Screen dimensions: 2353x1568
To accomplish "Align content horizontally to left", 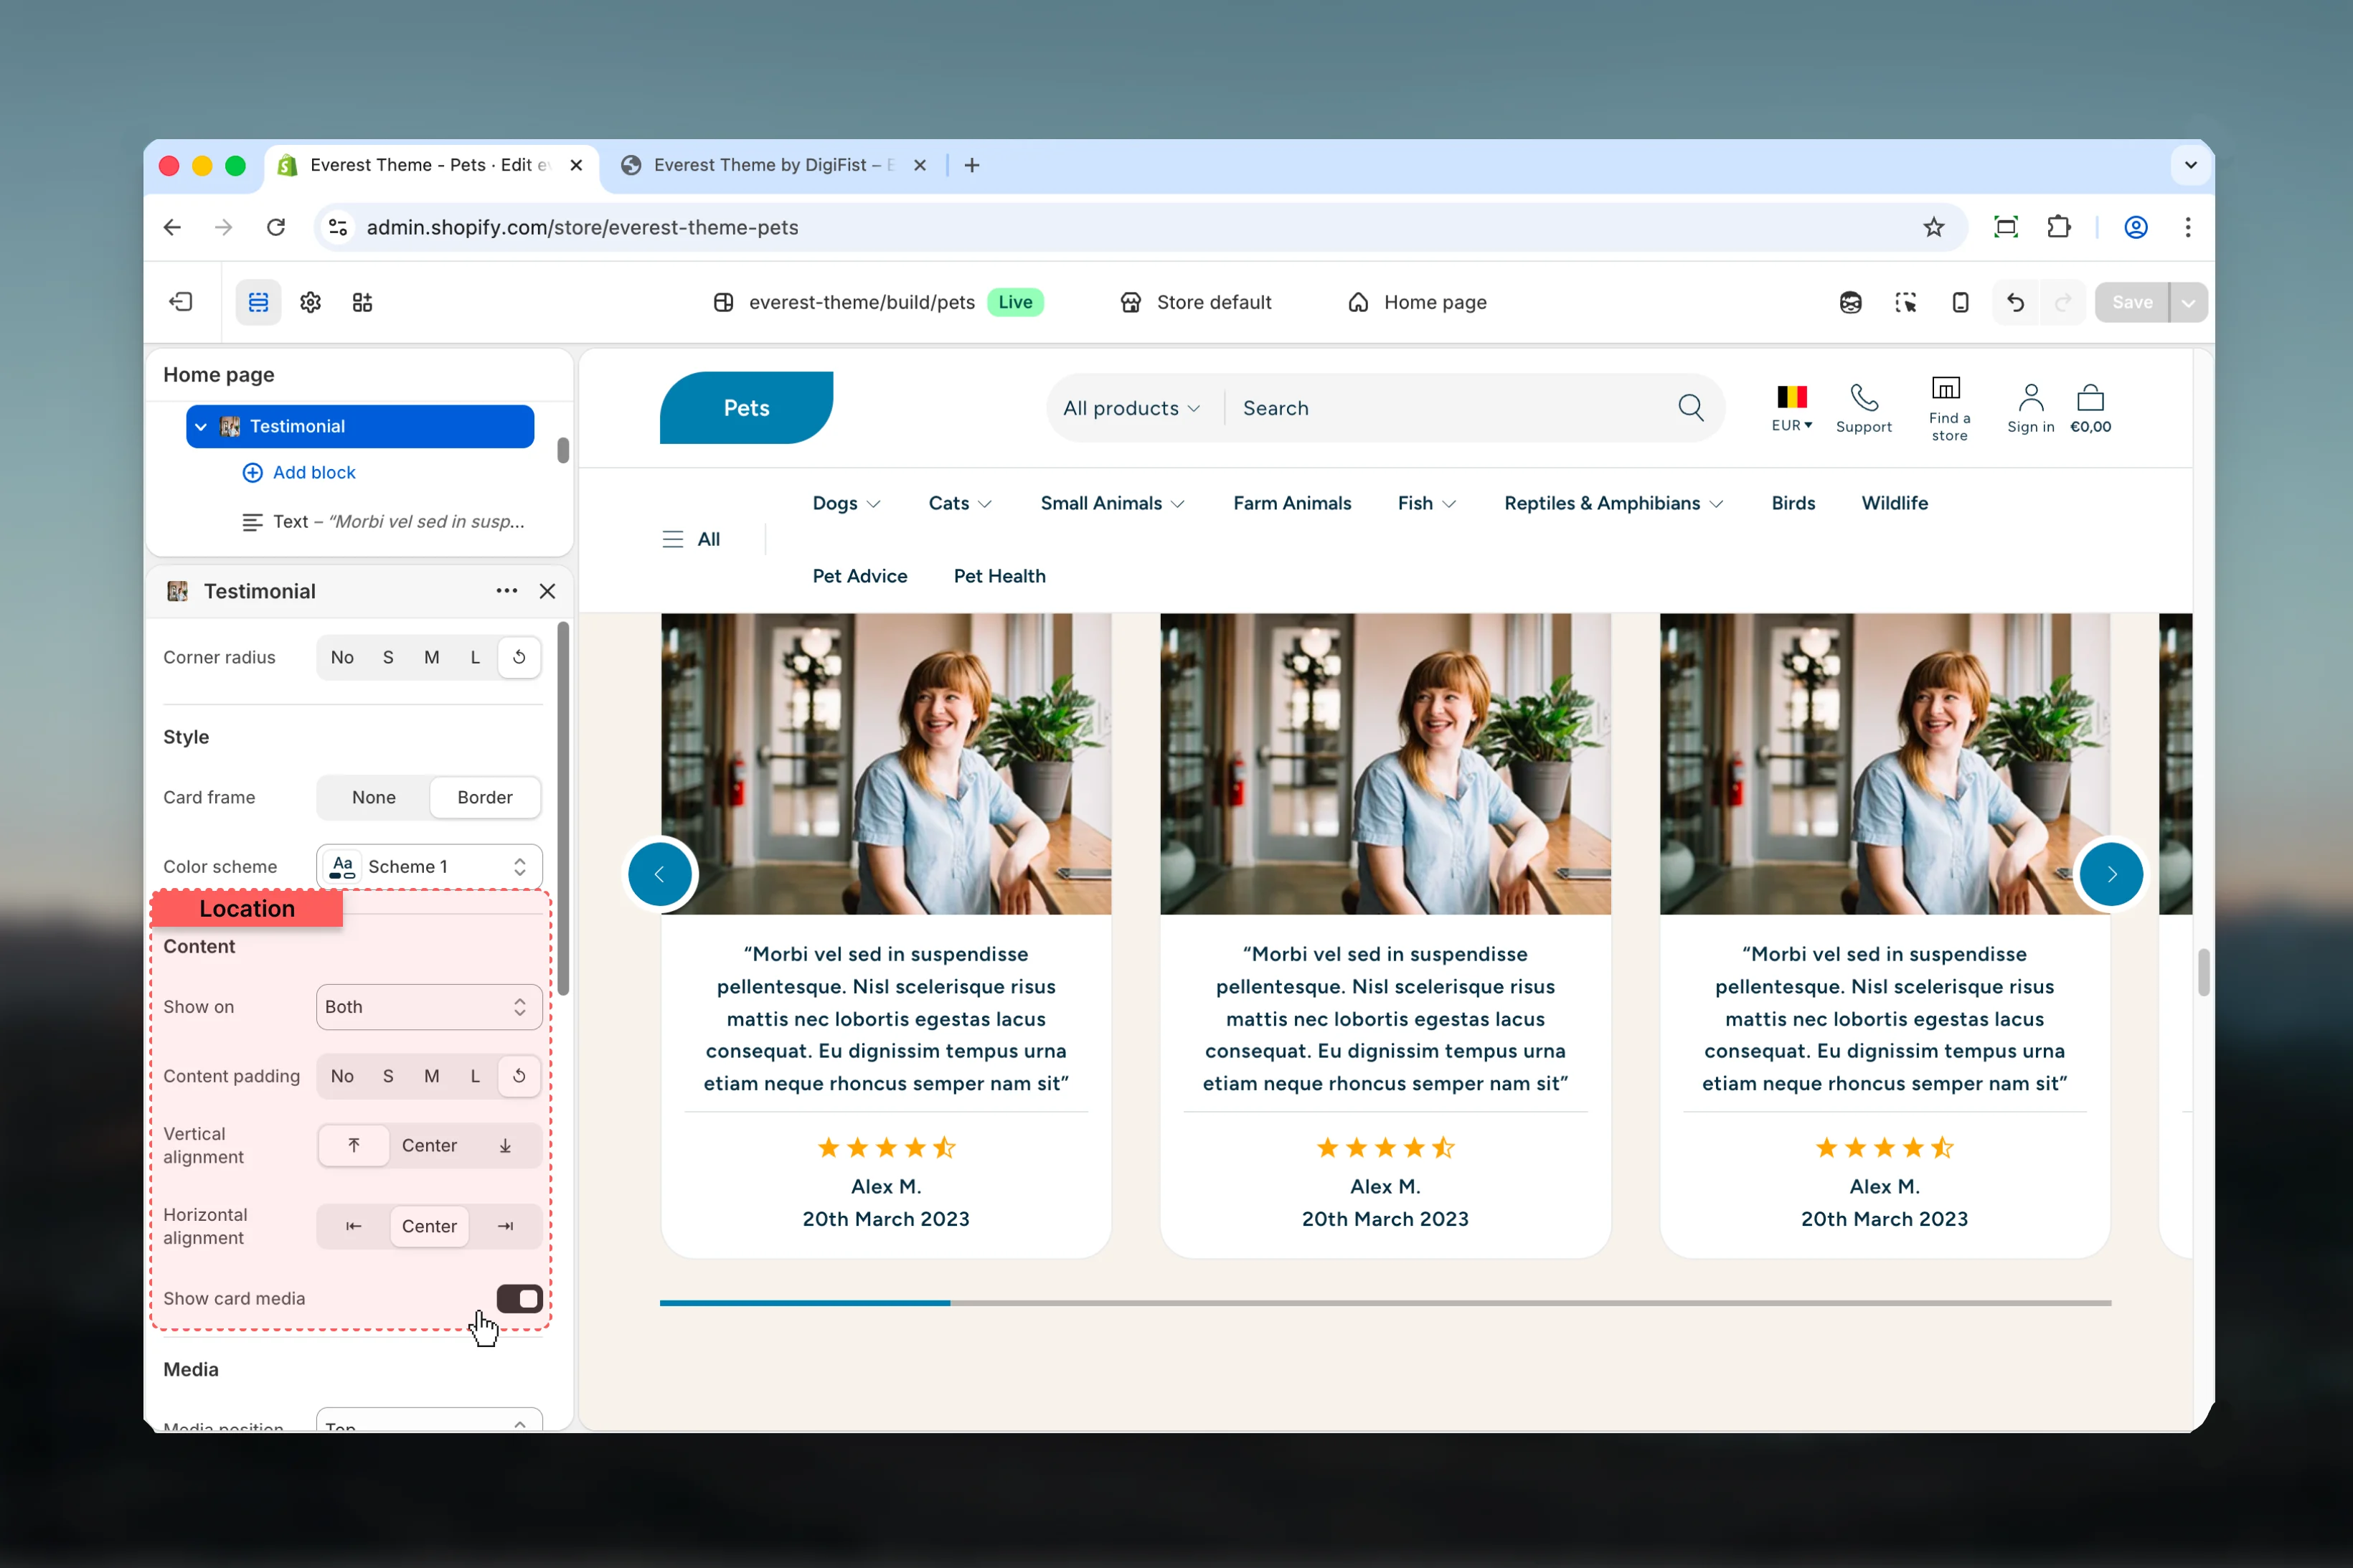I will [354, 1226].
